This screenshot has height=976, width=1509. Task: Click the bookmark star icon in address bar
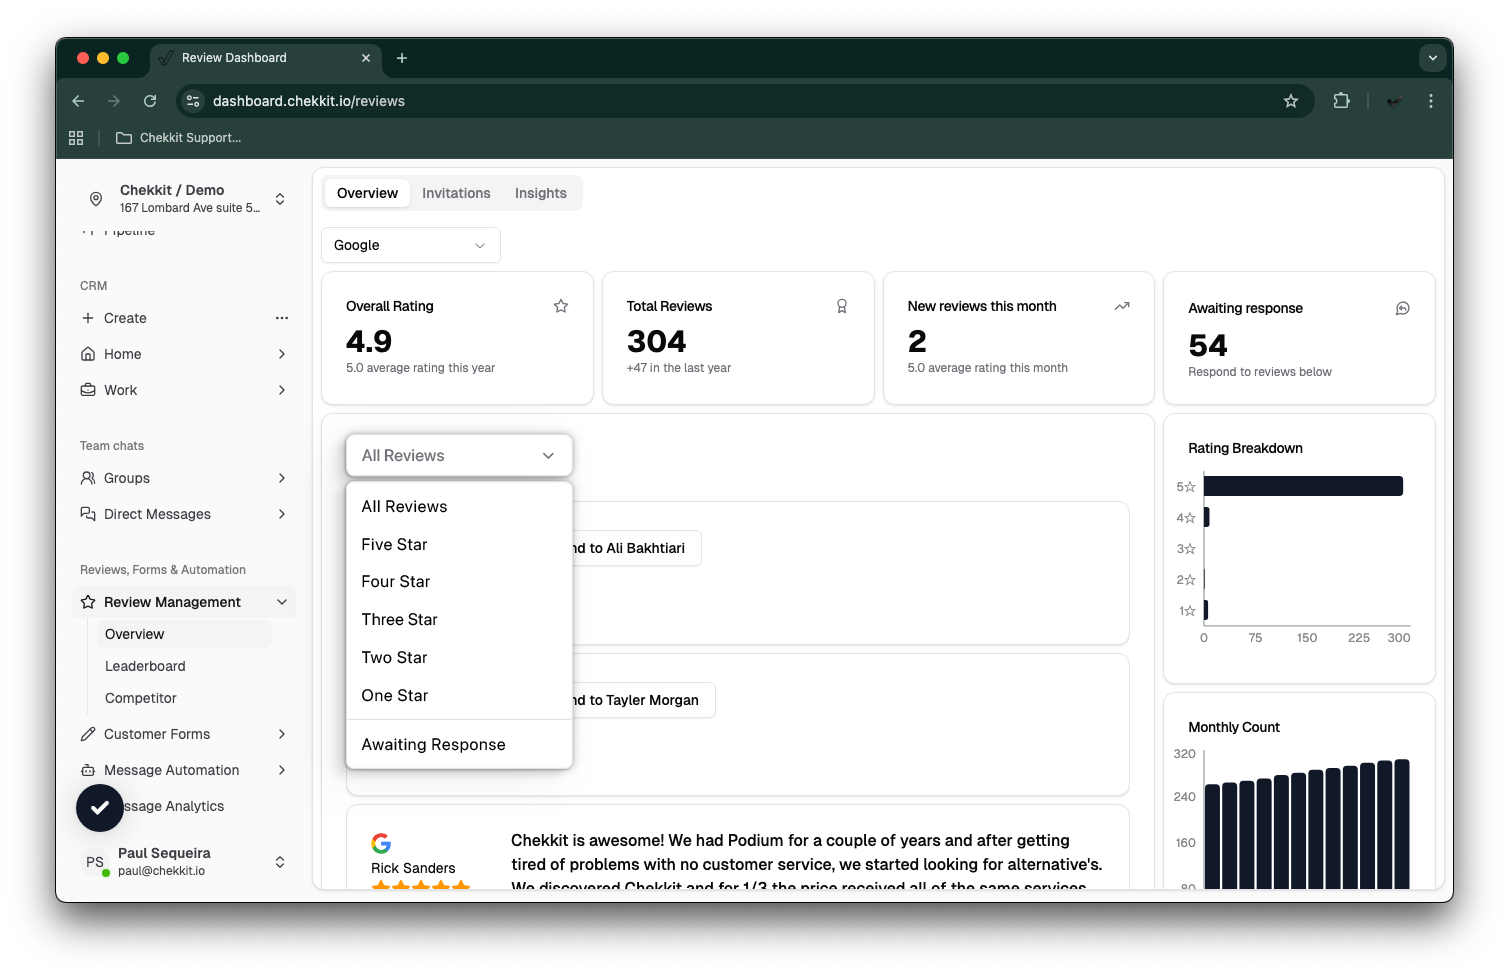tap(1290, 101)
